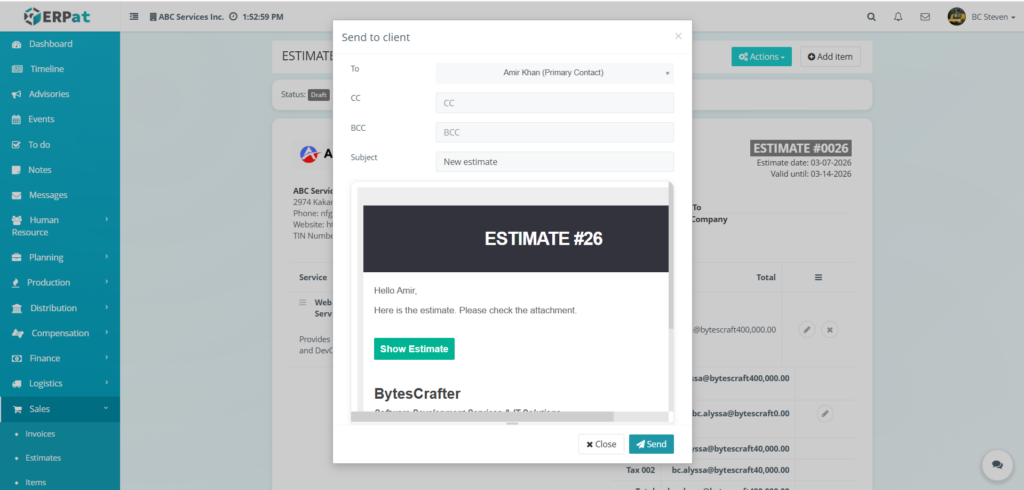1024x490 pixels.
Task: Click the BytesCrafter heading in email
Action: (x=417, y=394)
